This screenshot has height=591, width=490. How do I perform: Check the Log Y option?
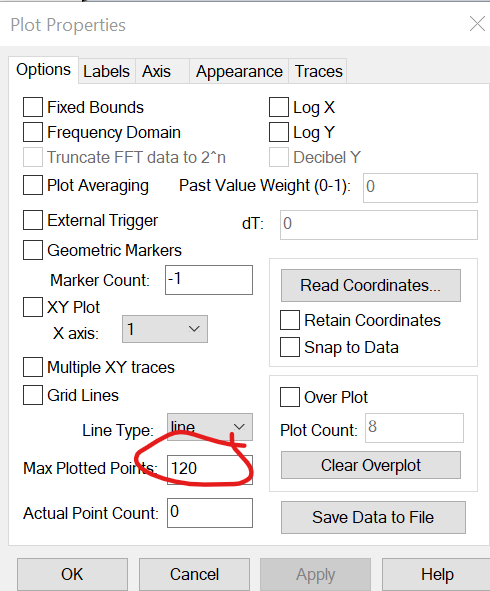point(279,132)
